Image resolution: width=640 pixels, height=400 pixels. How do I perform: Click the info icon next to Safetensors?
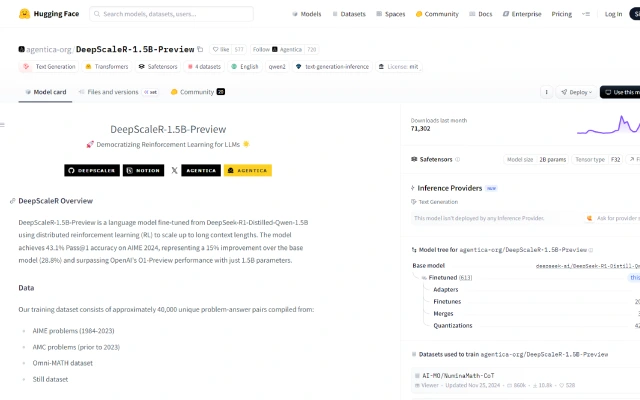pos(458,160)
